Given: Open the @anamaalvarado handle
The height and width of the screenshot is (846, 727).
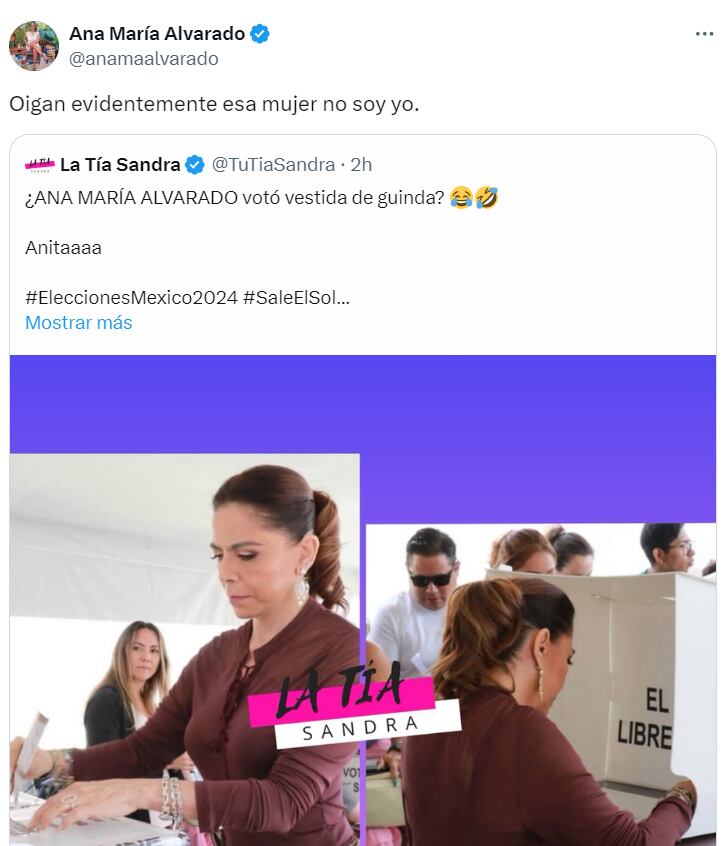Looking at the screenshot, I should coord(144,58).
